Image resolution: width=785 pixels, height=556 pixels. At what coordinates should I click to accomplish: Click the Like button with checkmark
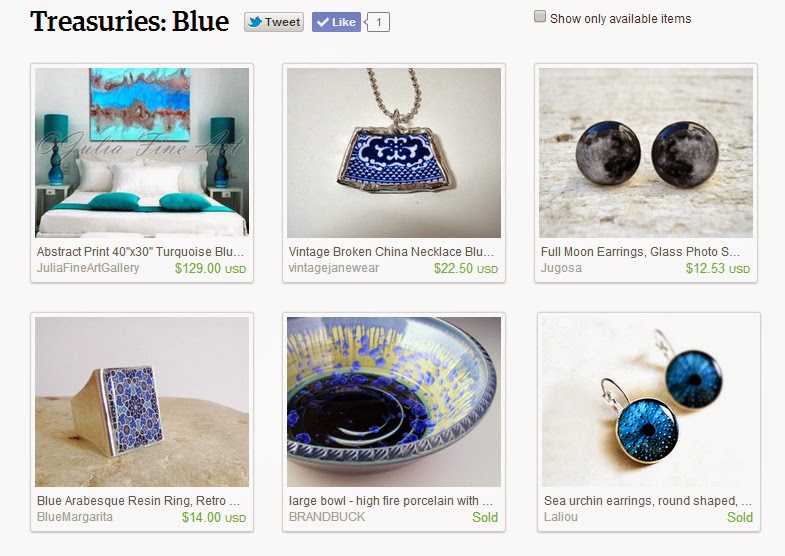coord(336,22)
